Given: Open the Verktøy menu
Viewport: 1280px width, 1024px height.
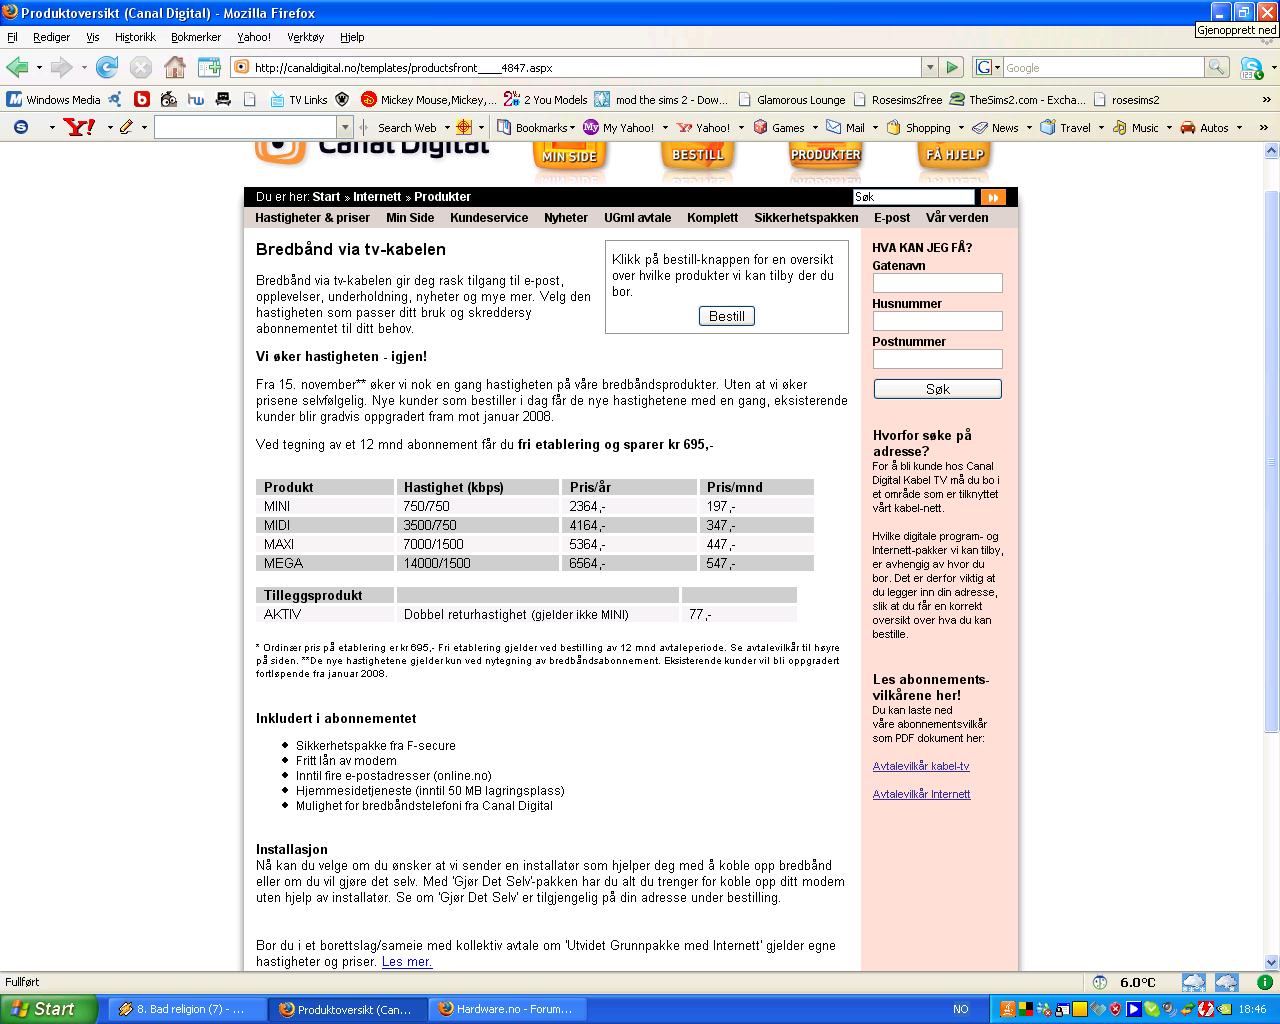Looking at the screenshot, I should [305, 37].
